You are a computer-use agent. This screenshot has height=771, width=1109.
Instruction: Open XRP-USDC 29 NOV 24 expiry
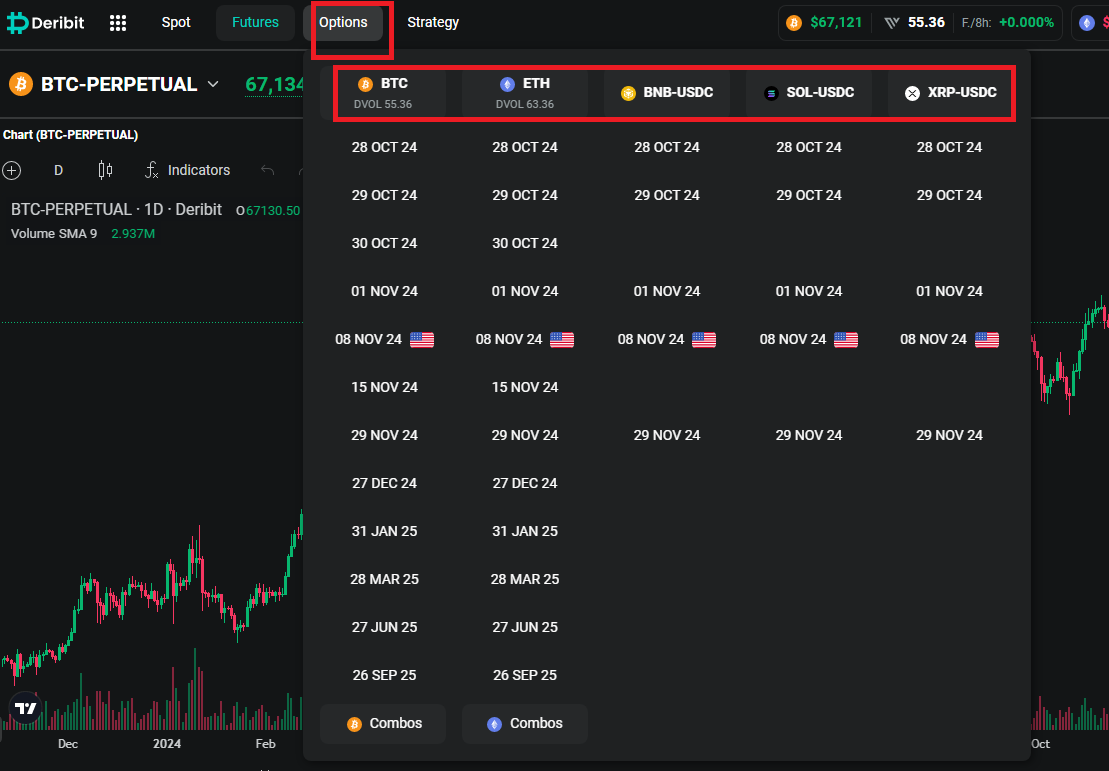coord(949,436)
